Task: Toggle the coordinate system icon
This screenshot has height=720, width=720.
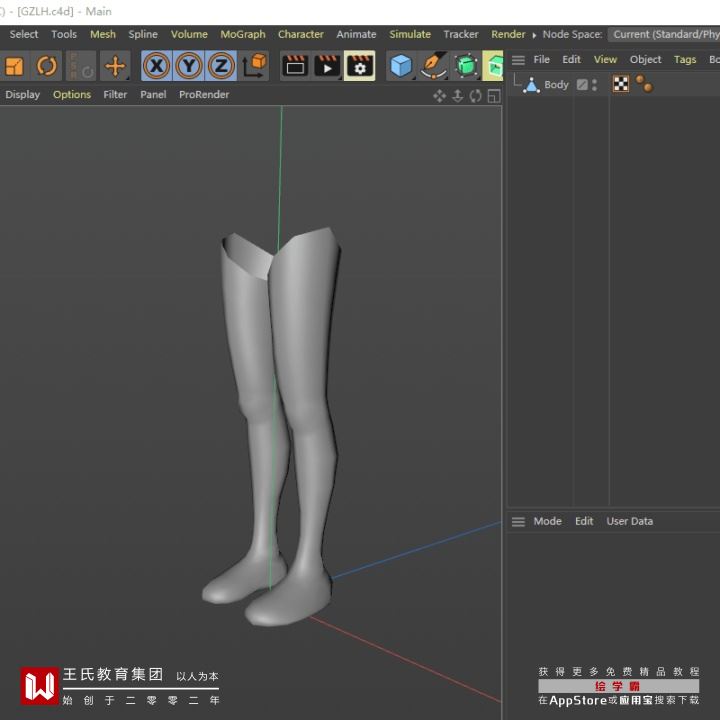Action: (x=254, y=66)
